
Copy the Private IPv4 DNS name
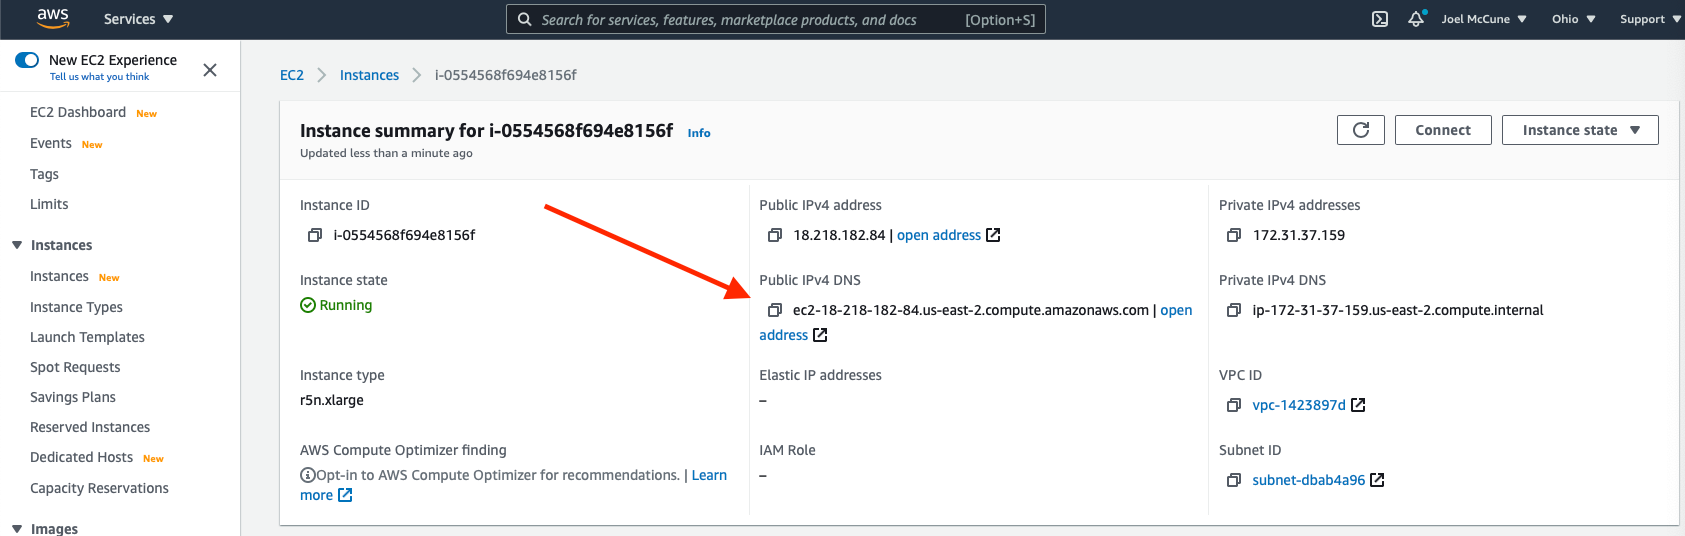point(1234,310)
